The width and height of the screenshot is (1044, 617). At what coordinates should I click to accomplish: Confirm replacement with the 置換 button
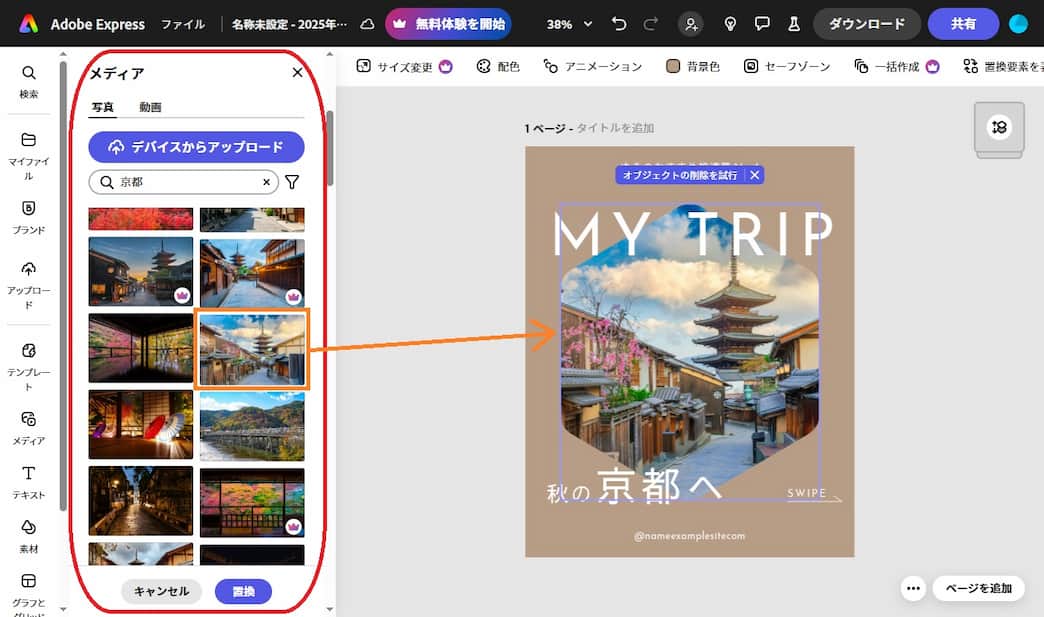point(243,591)
